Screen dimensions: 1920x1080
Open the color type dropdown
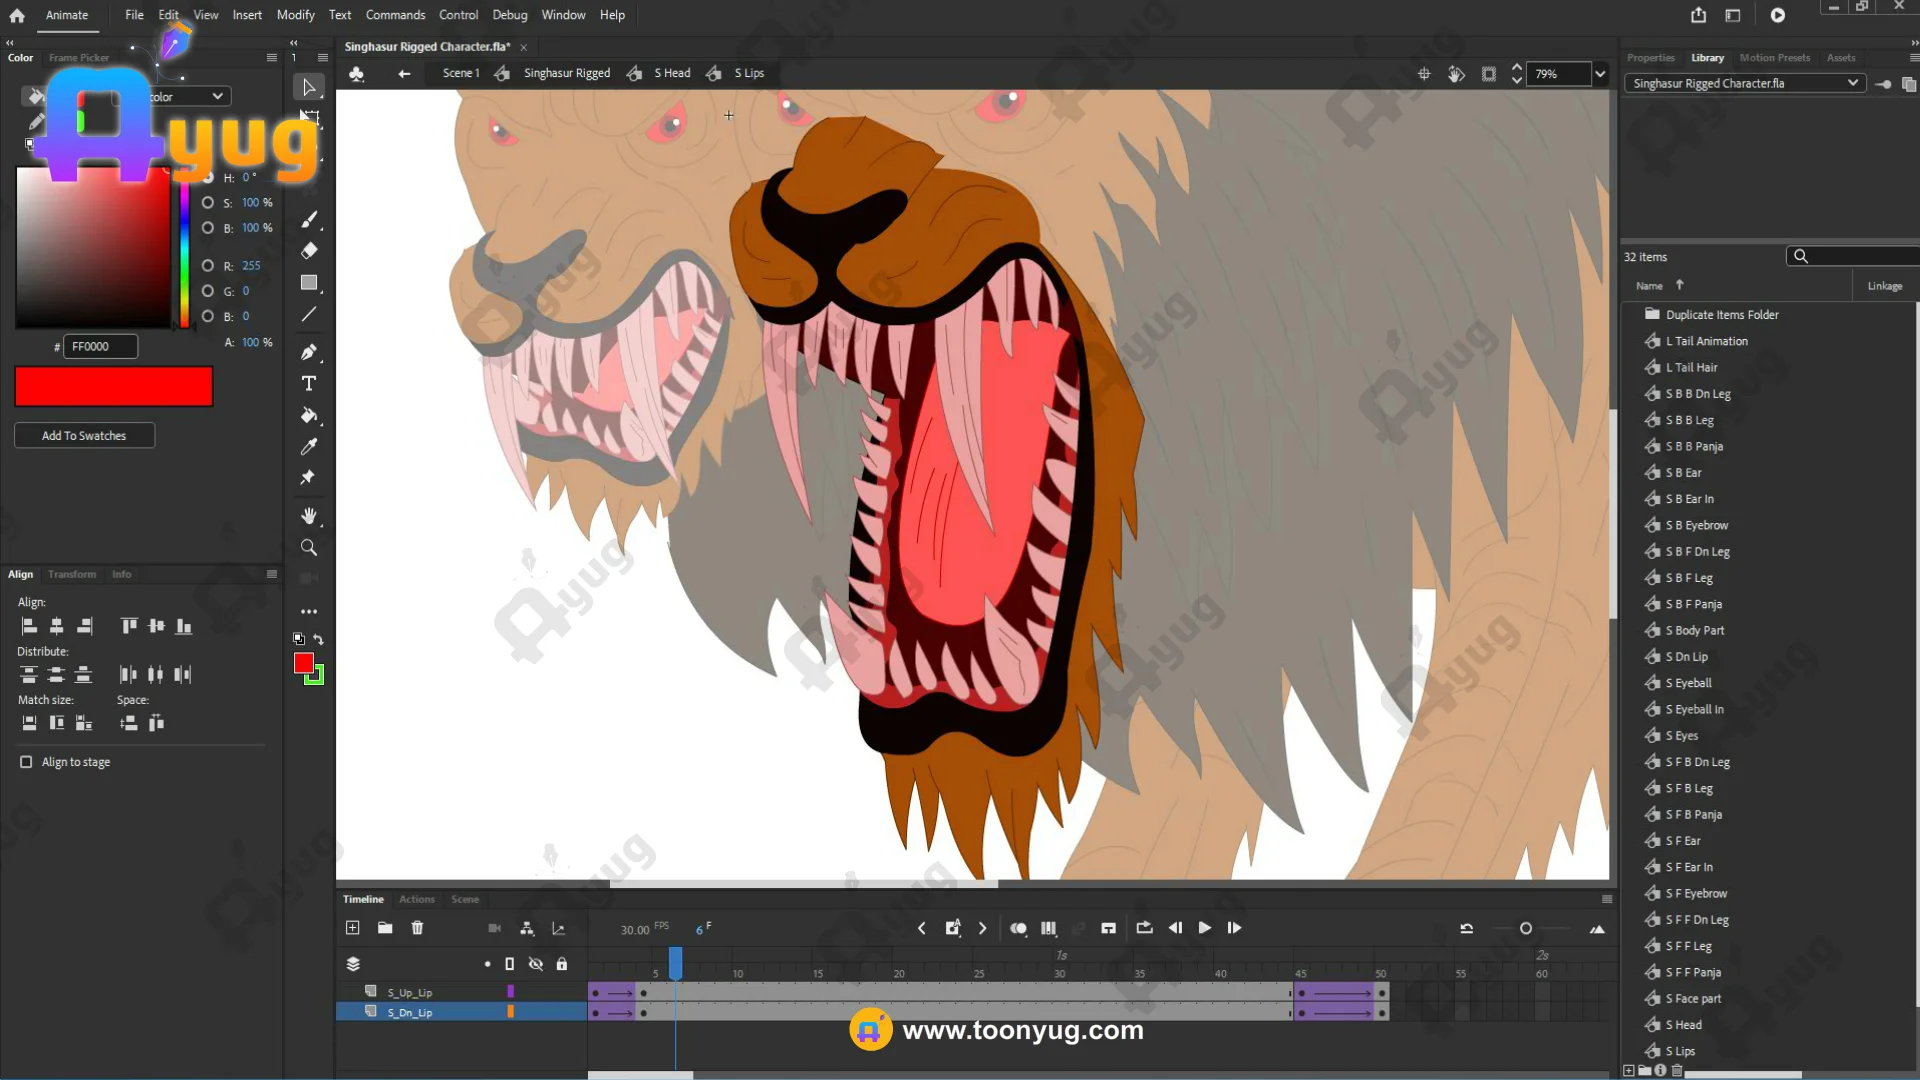[217, 96]
